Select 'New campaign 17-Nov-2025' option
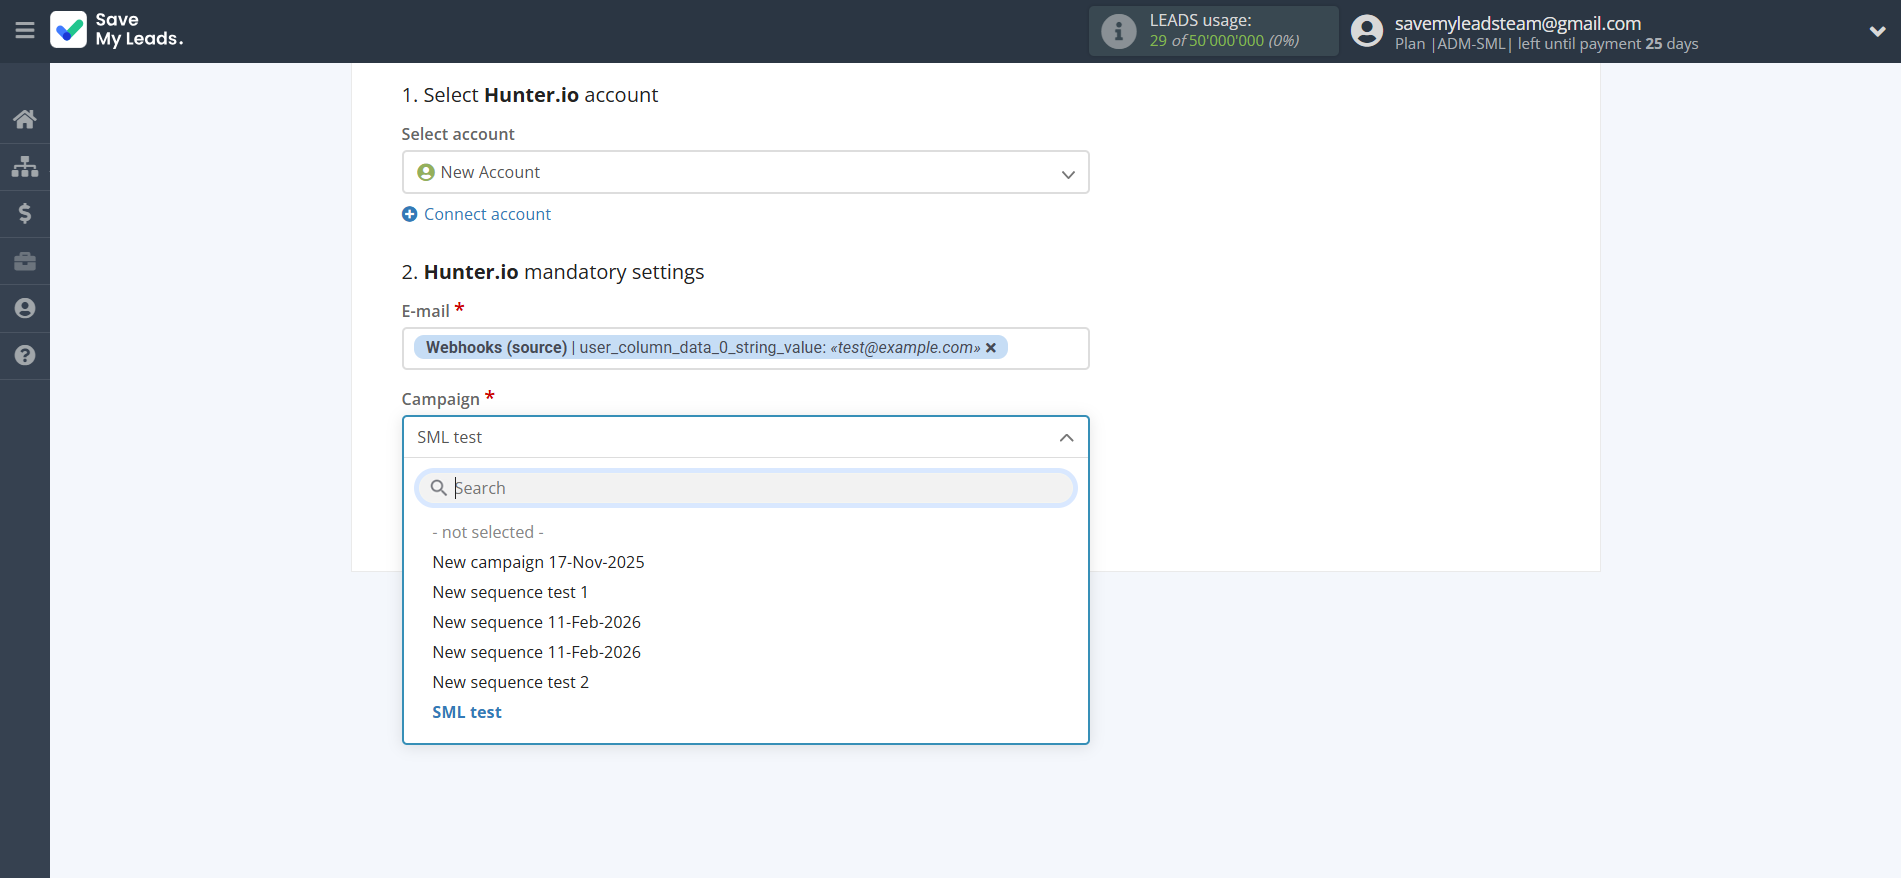This screenshot has height=878, width=1901. tap(538, 562)
